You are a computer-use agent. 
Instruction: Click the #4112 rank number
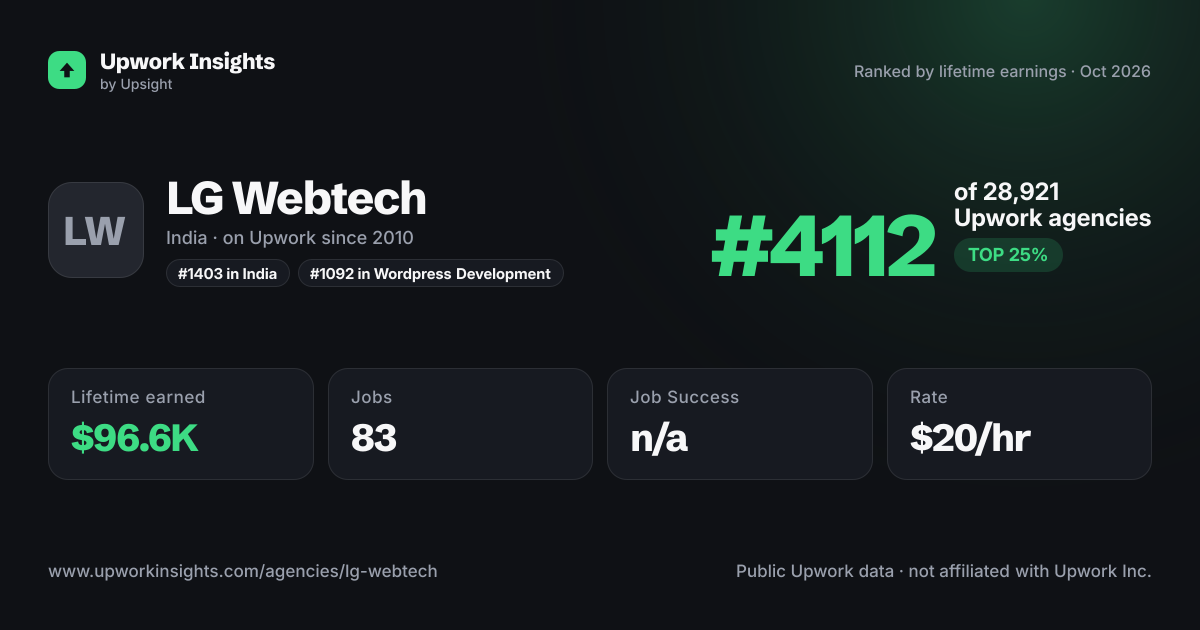(x=823, y=248)
